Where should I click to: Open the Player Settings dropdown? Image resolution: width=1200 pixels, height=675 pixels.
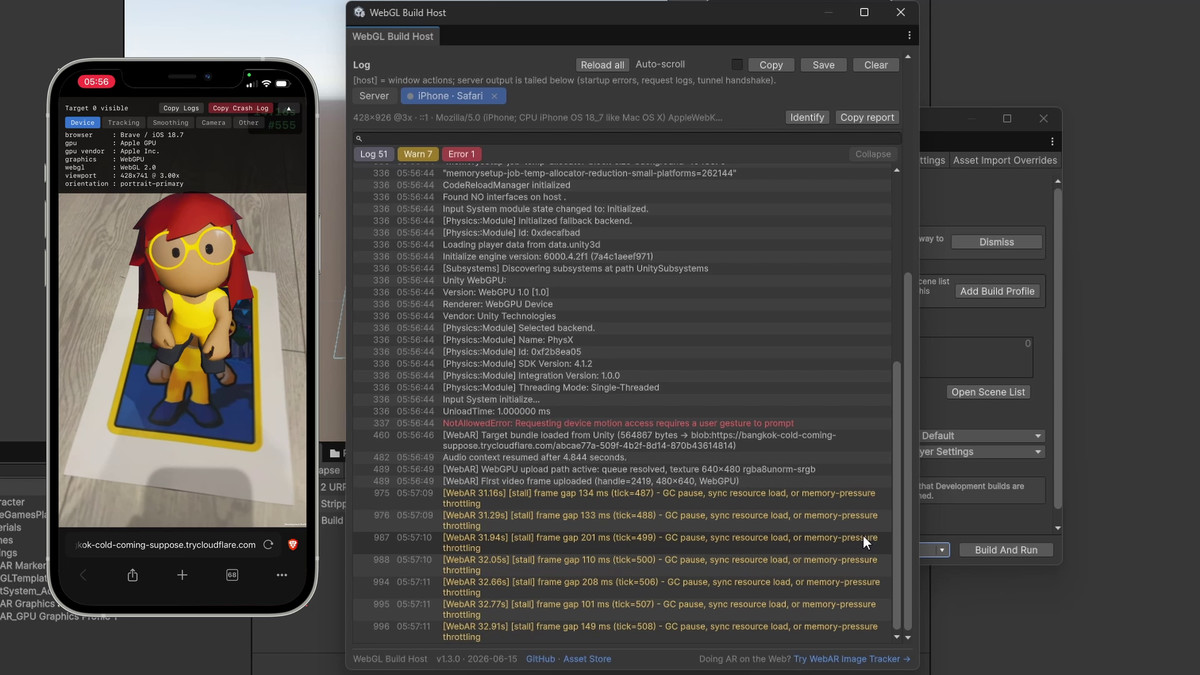click(981, 452)
